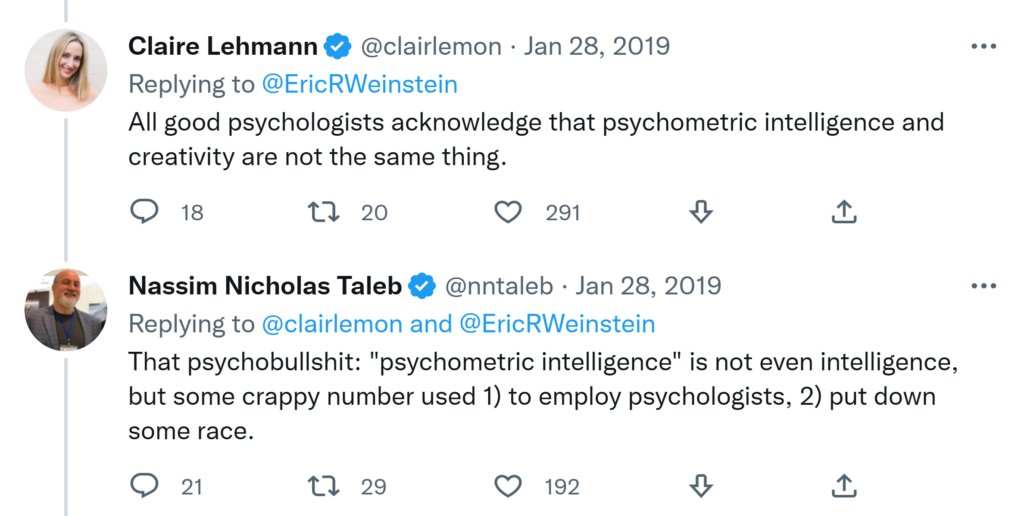Screen dimensions: 1024x516
Task: Downvote Claire Lehmann's tweet
Action: [x=701, y=212]
